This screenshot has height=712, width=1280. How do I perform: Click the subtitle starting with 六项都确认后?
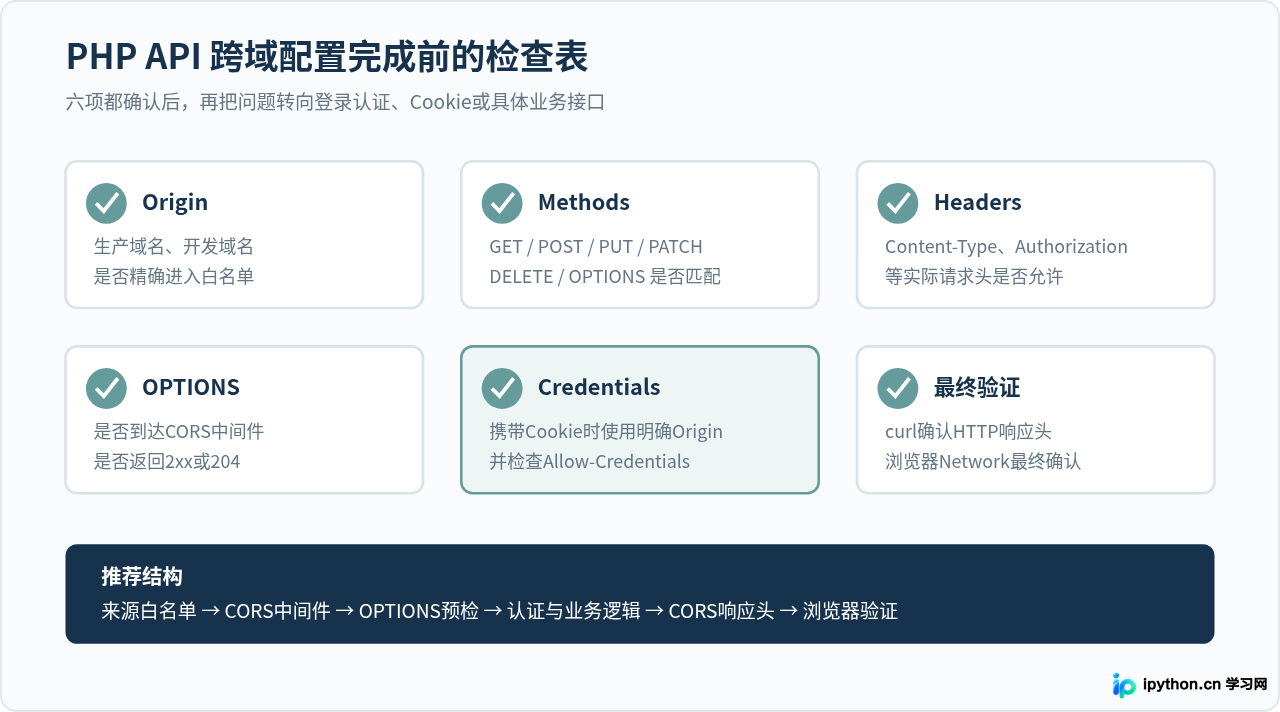(x=336, y=102)
